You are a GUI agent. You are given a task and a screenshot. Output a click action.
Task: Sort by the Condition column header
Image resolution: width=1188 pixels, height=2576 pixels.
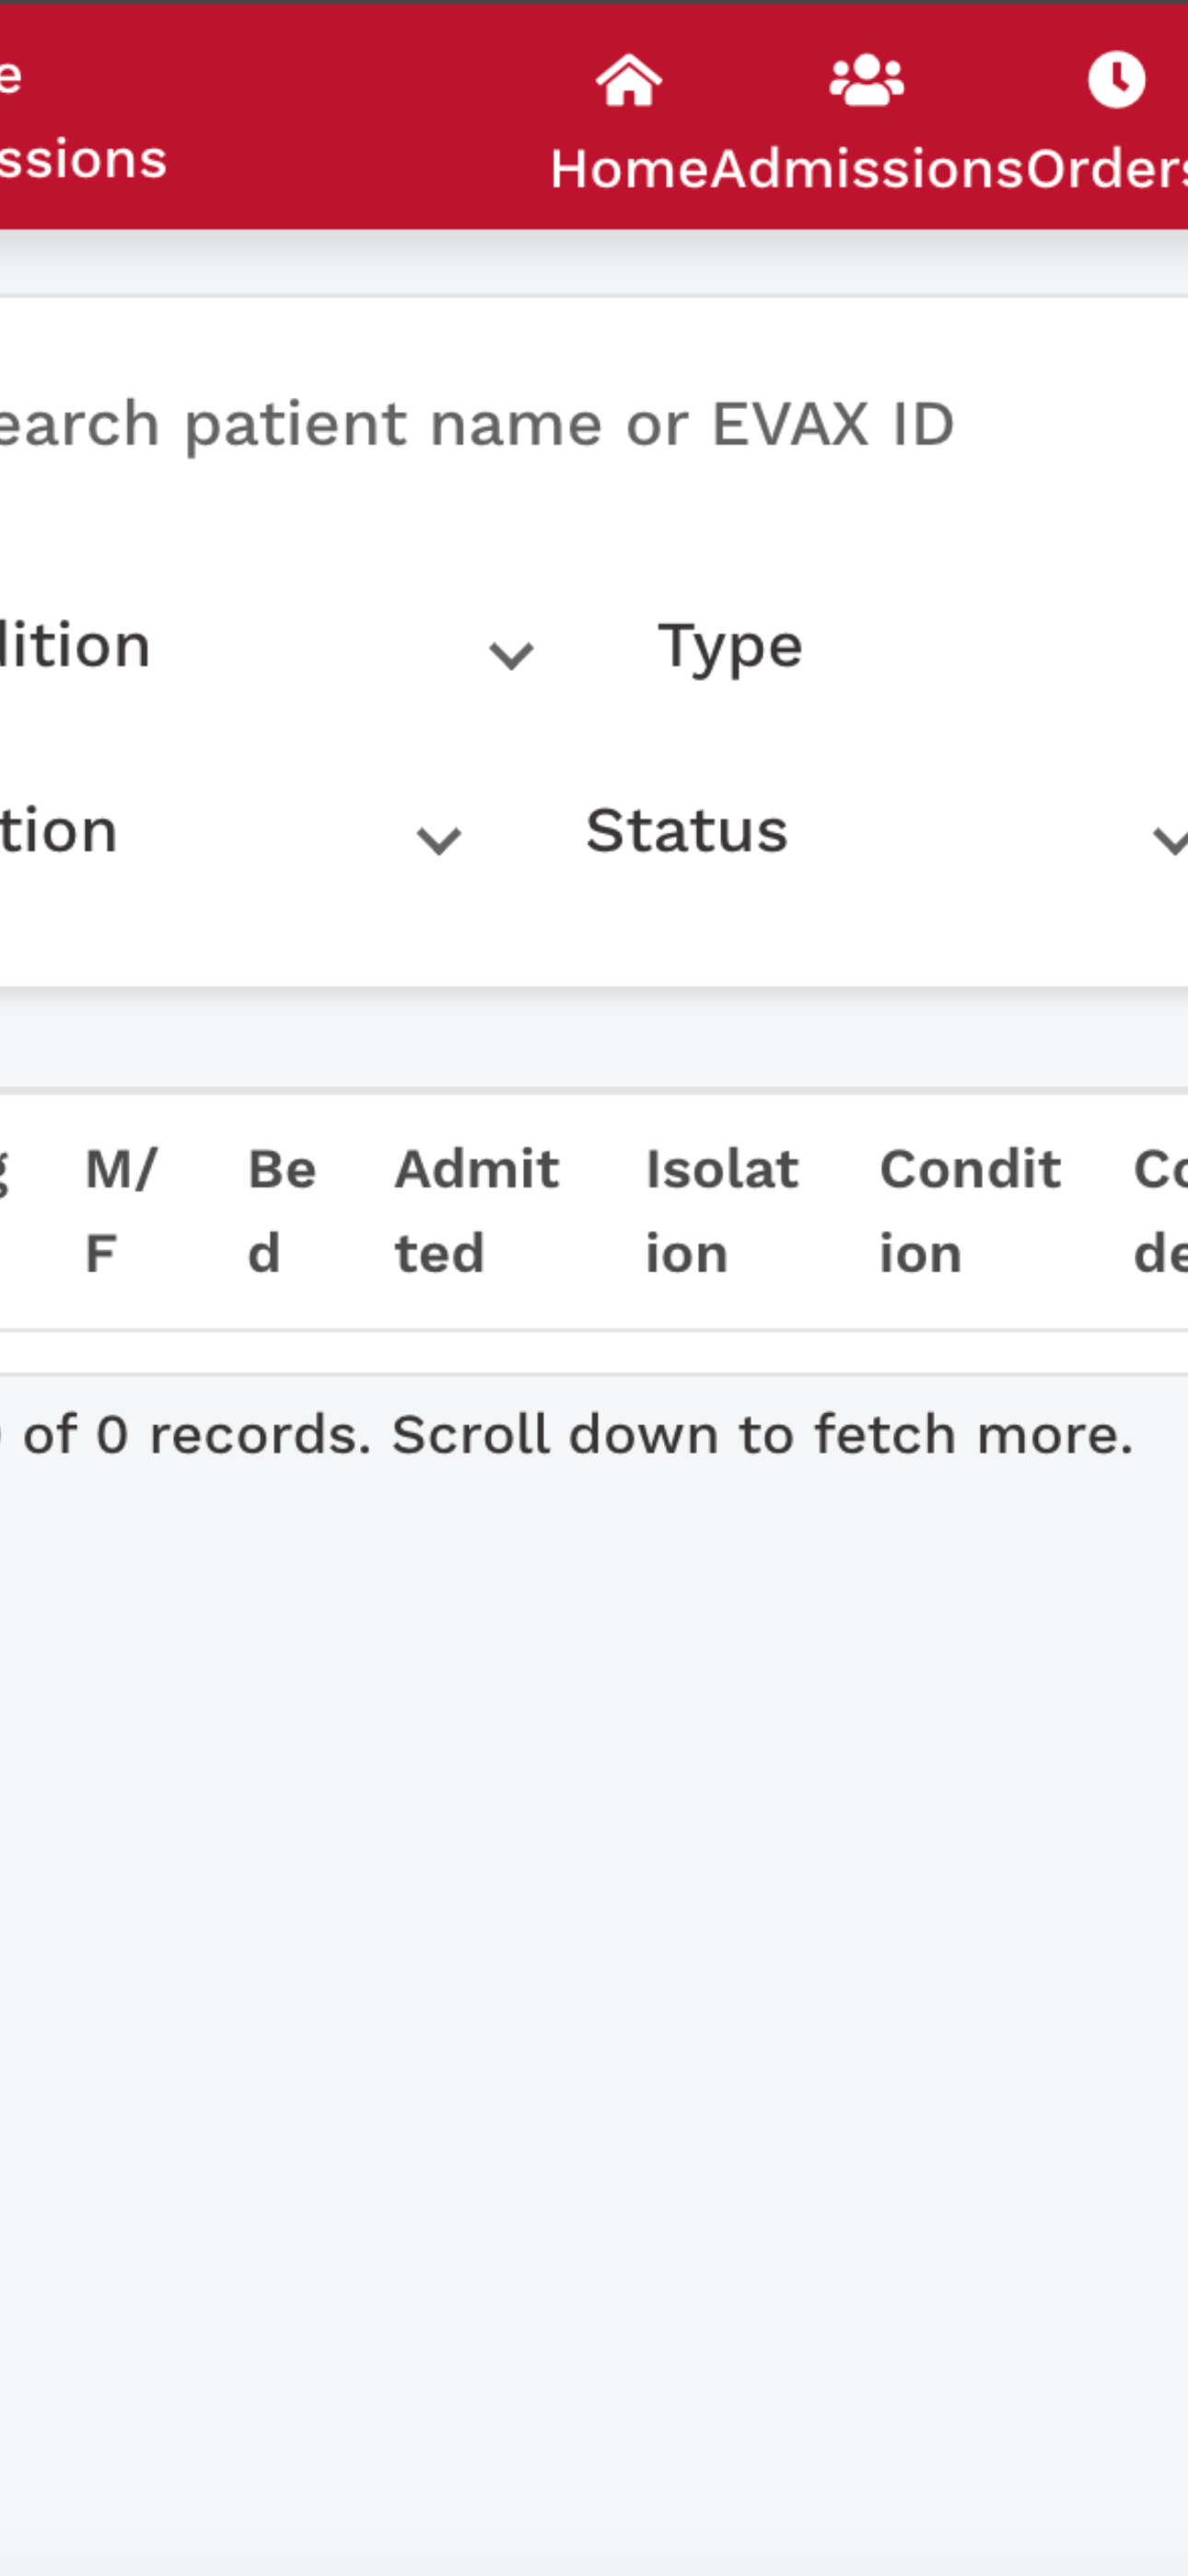(970, 1211)
